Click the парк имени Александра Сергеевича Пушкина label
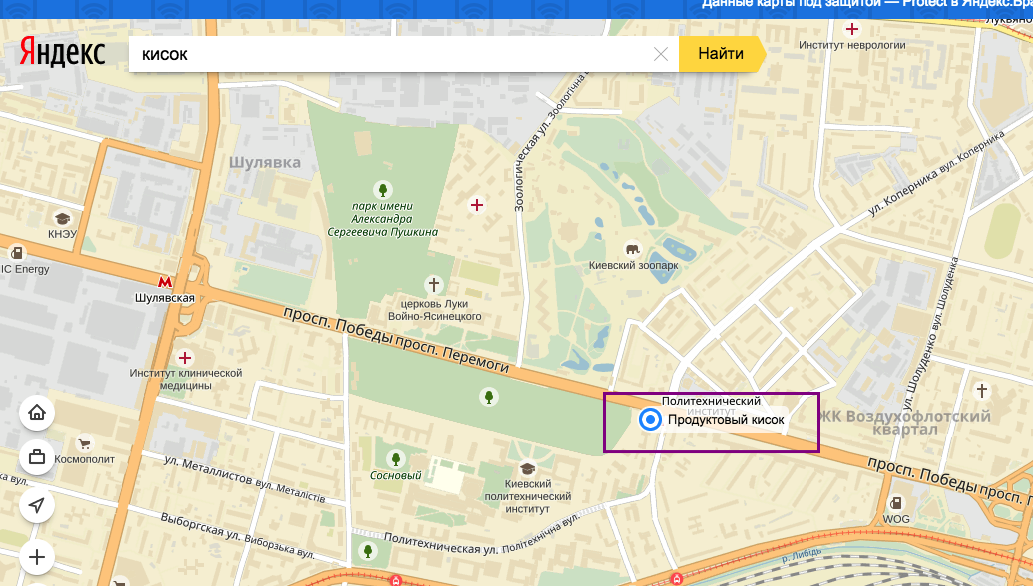This screenshot has width=1033, height=586. click(383, 219)
